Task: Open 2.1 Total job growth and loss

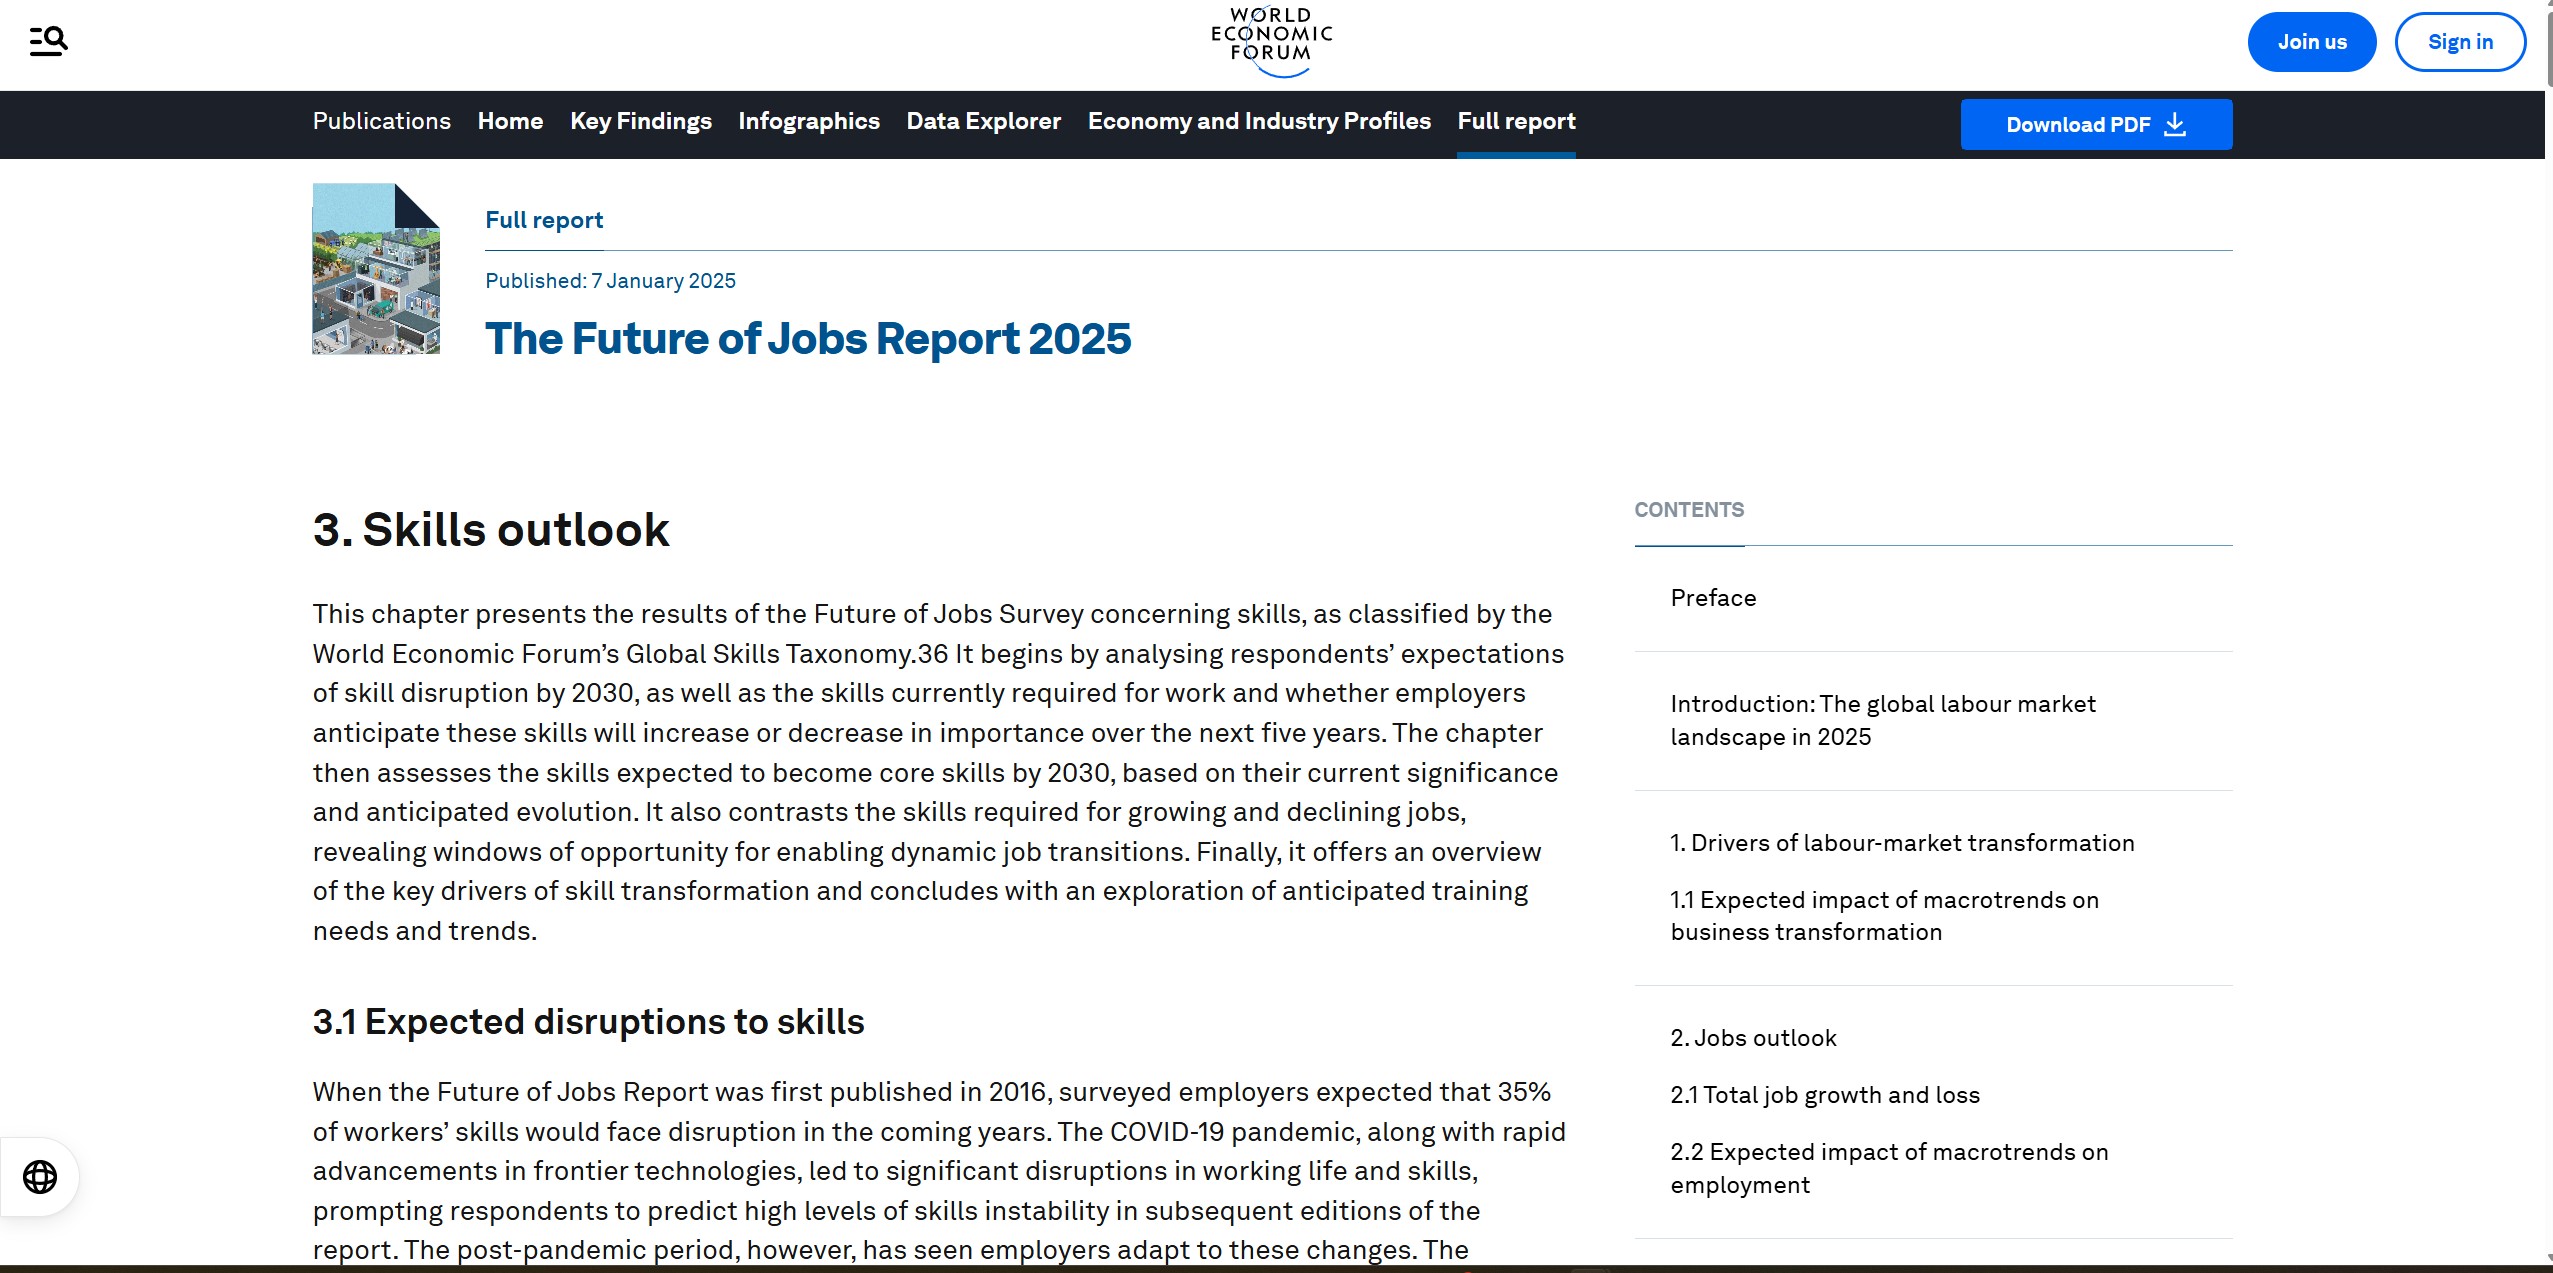Action: (1825, 1095)
